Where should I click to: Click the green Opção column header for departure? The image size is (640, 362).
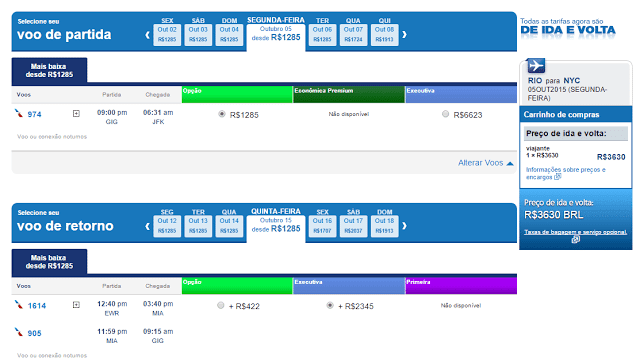pos(237,94)
